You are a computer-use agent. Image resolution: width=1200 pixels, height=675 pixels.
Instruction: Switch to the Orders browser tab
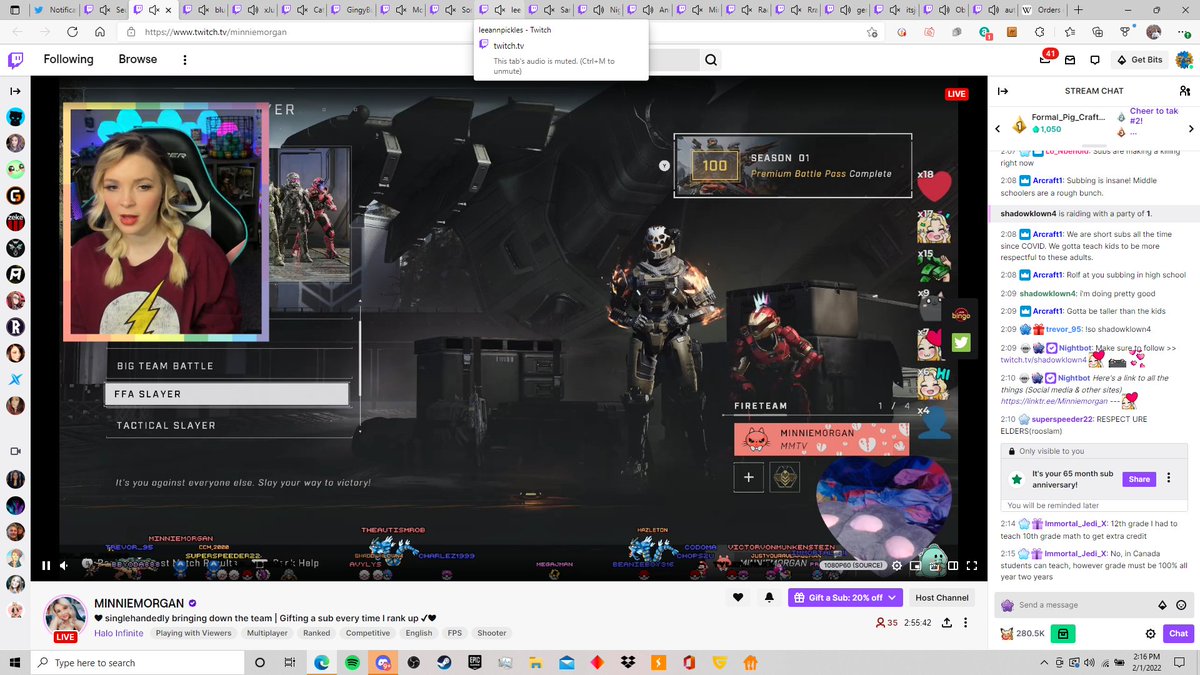point(1041,10)
